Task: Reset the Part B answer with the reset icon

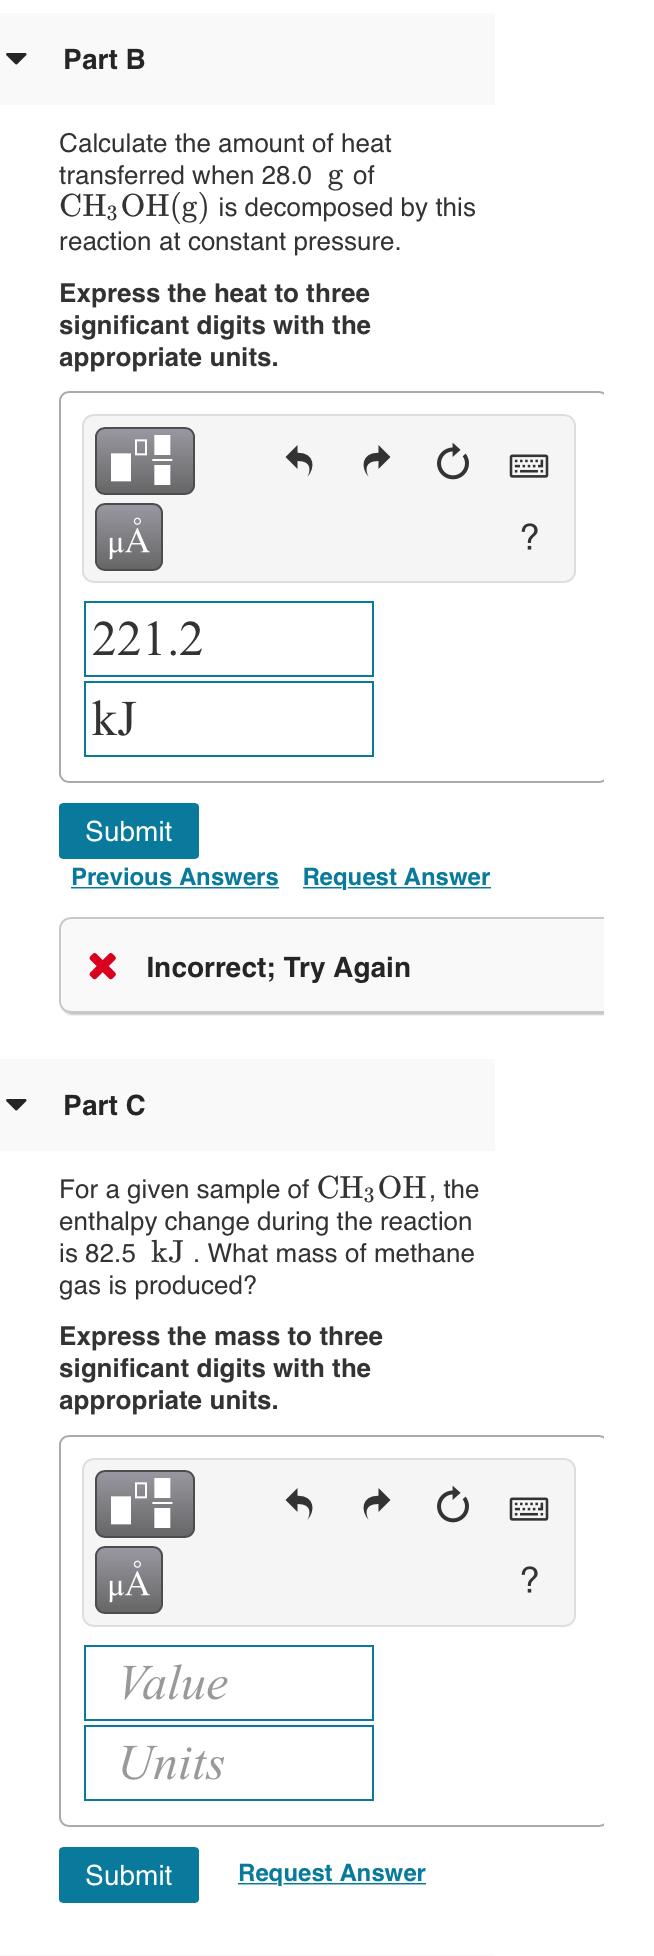Action: 453,462
